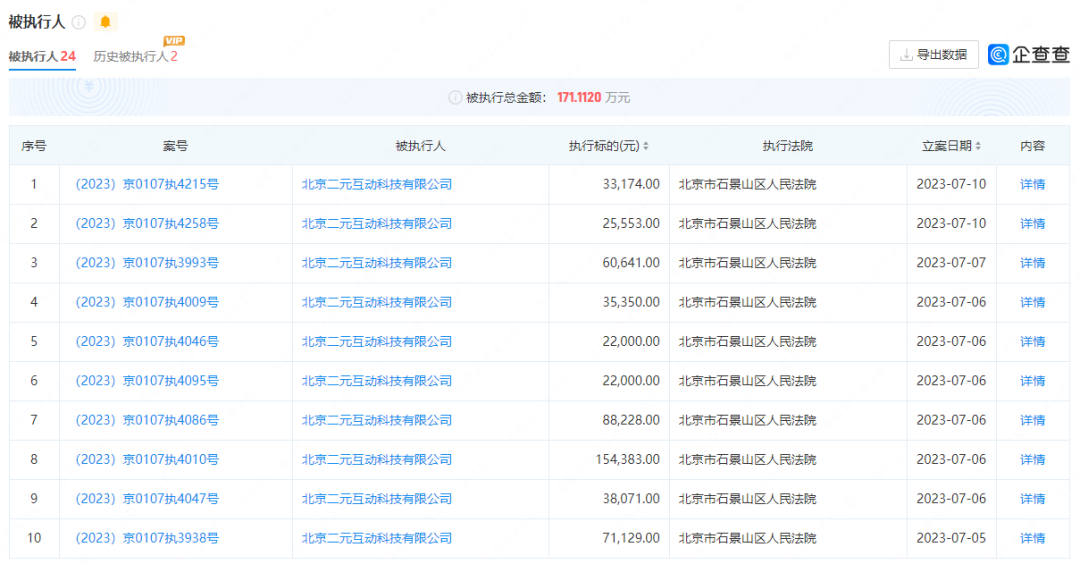Image resolution: width=1080 pixels, height=564 pixels.
Task: Open 北京二元互动科技有限公司 link in row 10
Action: (377, 538)
